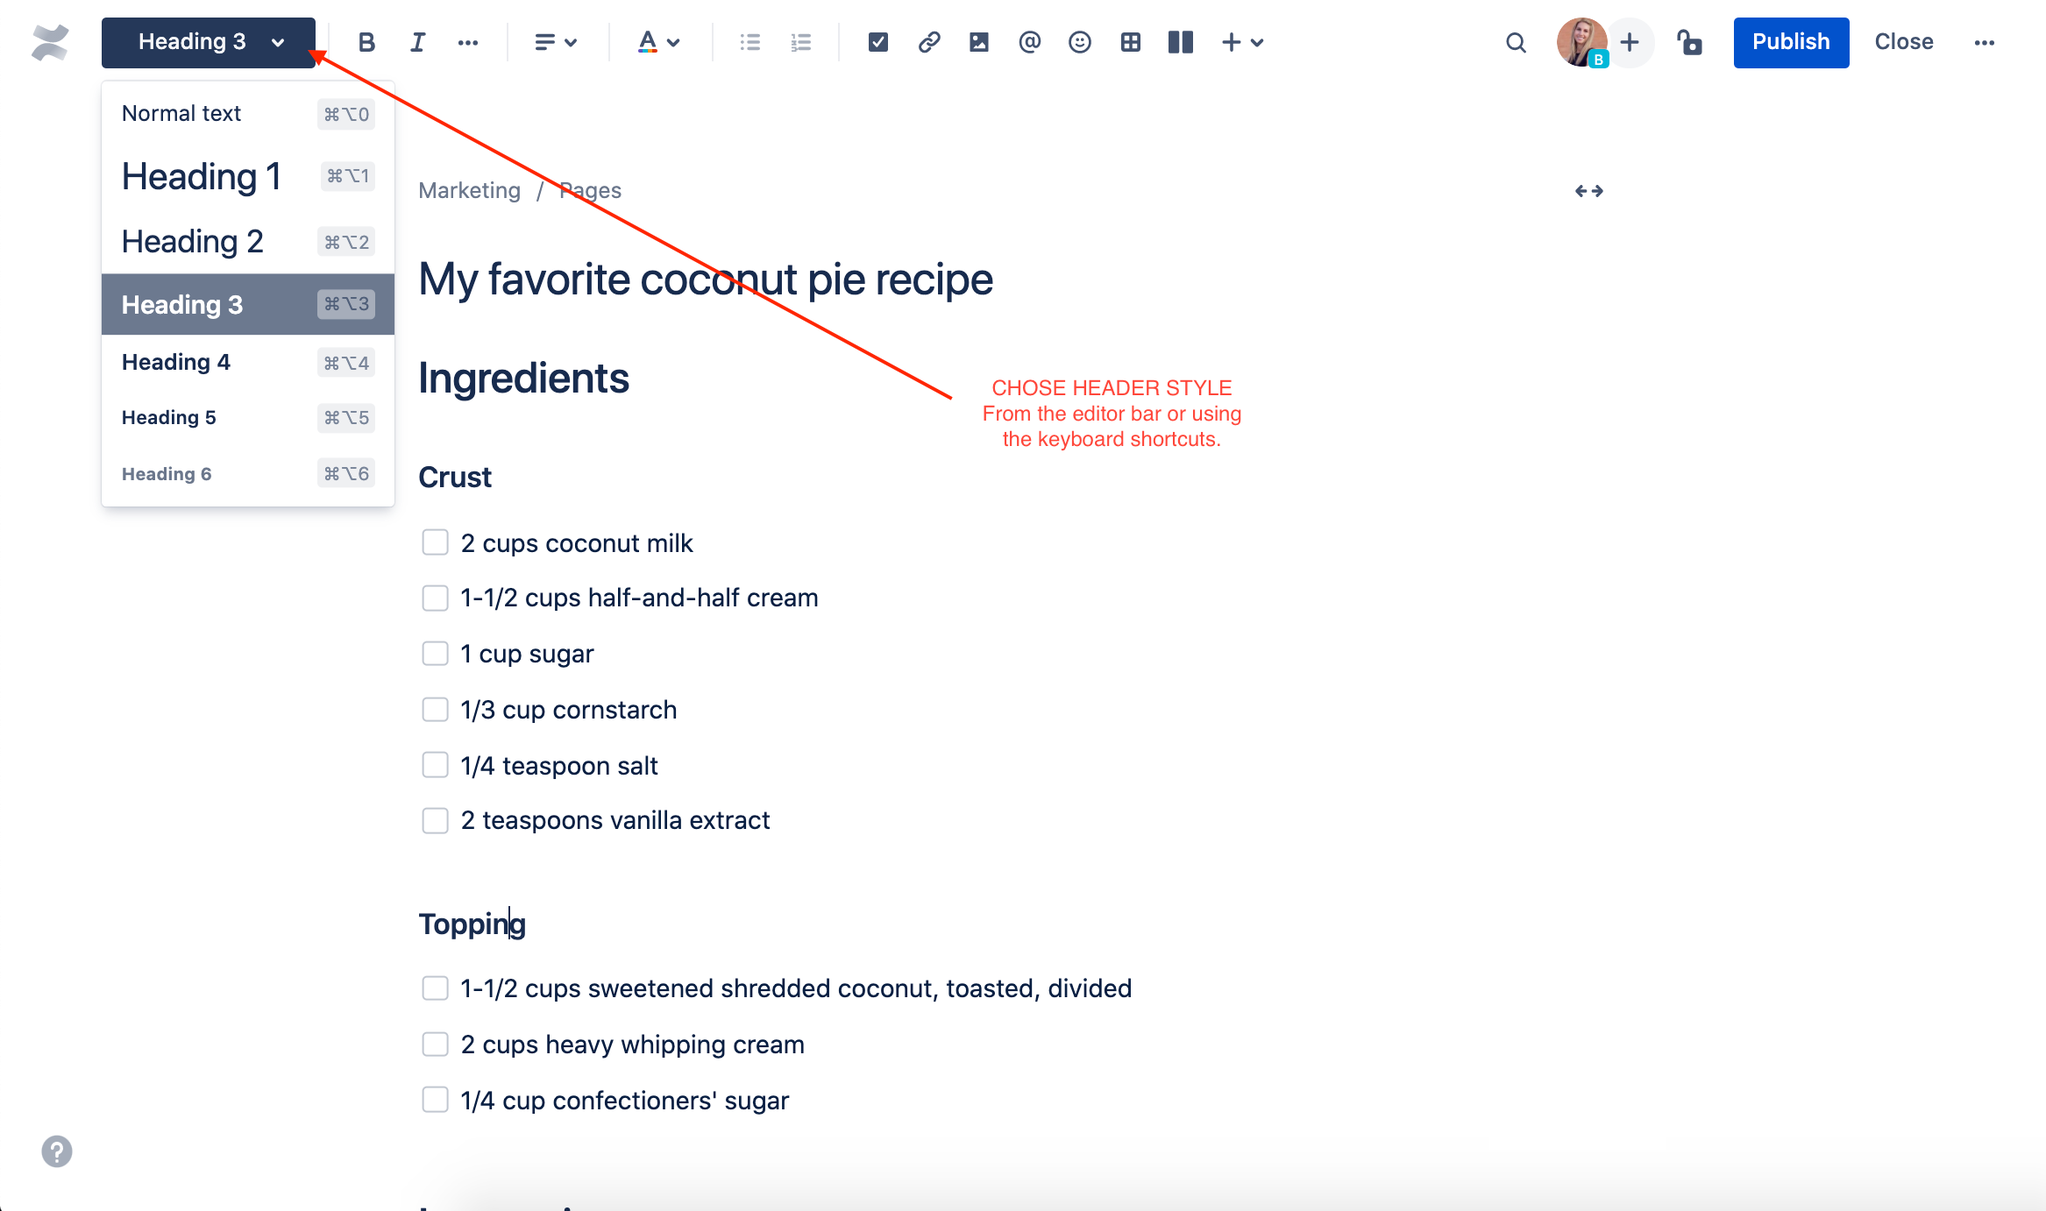
Task: Click the table insert icon
Action: tap(1130, 40)
